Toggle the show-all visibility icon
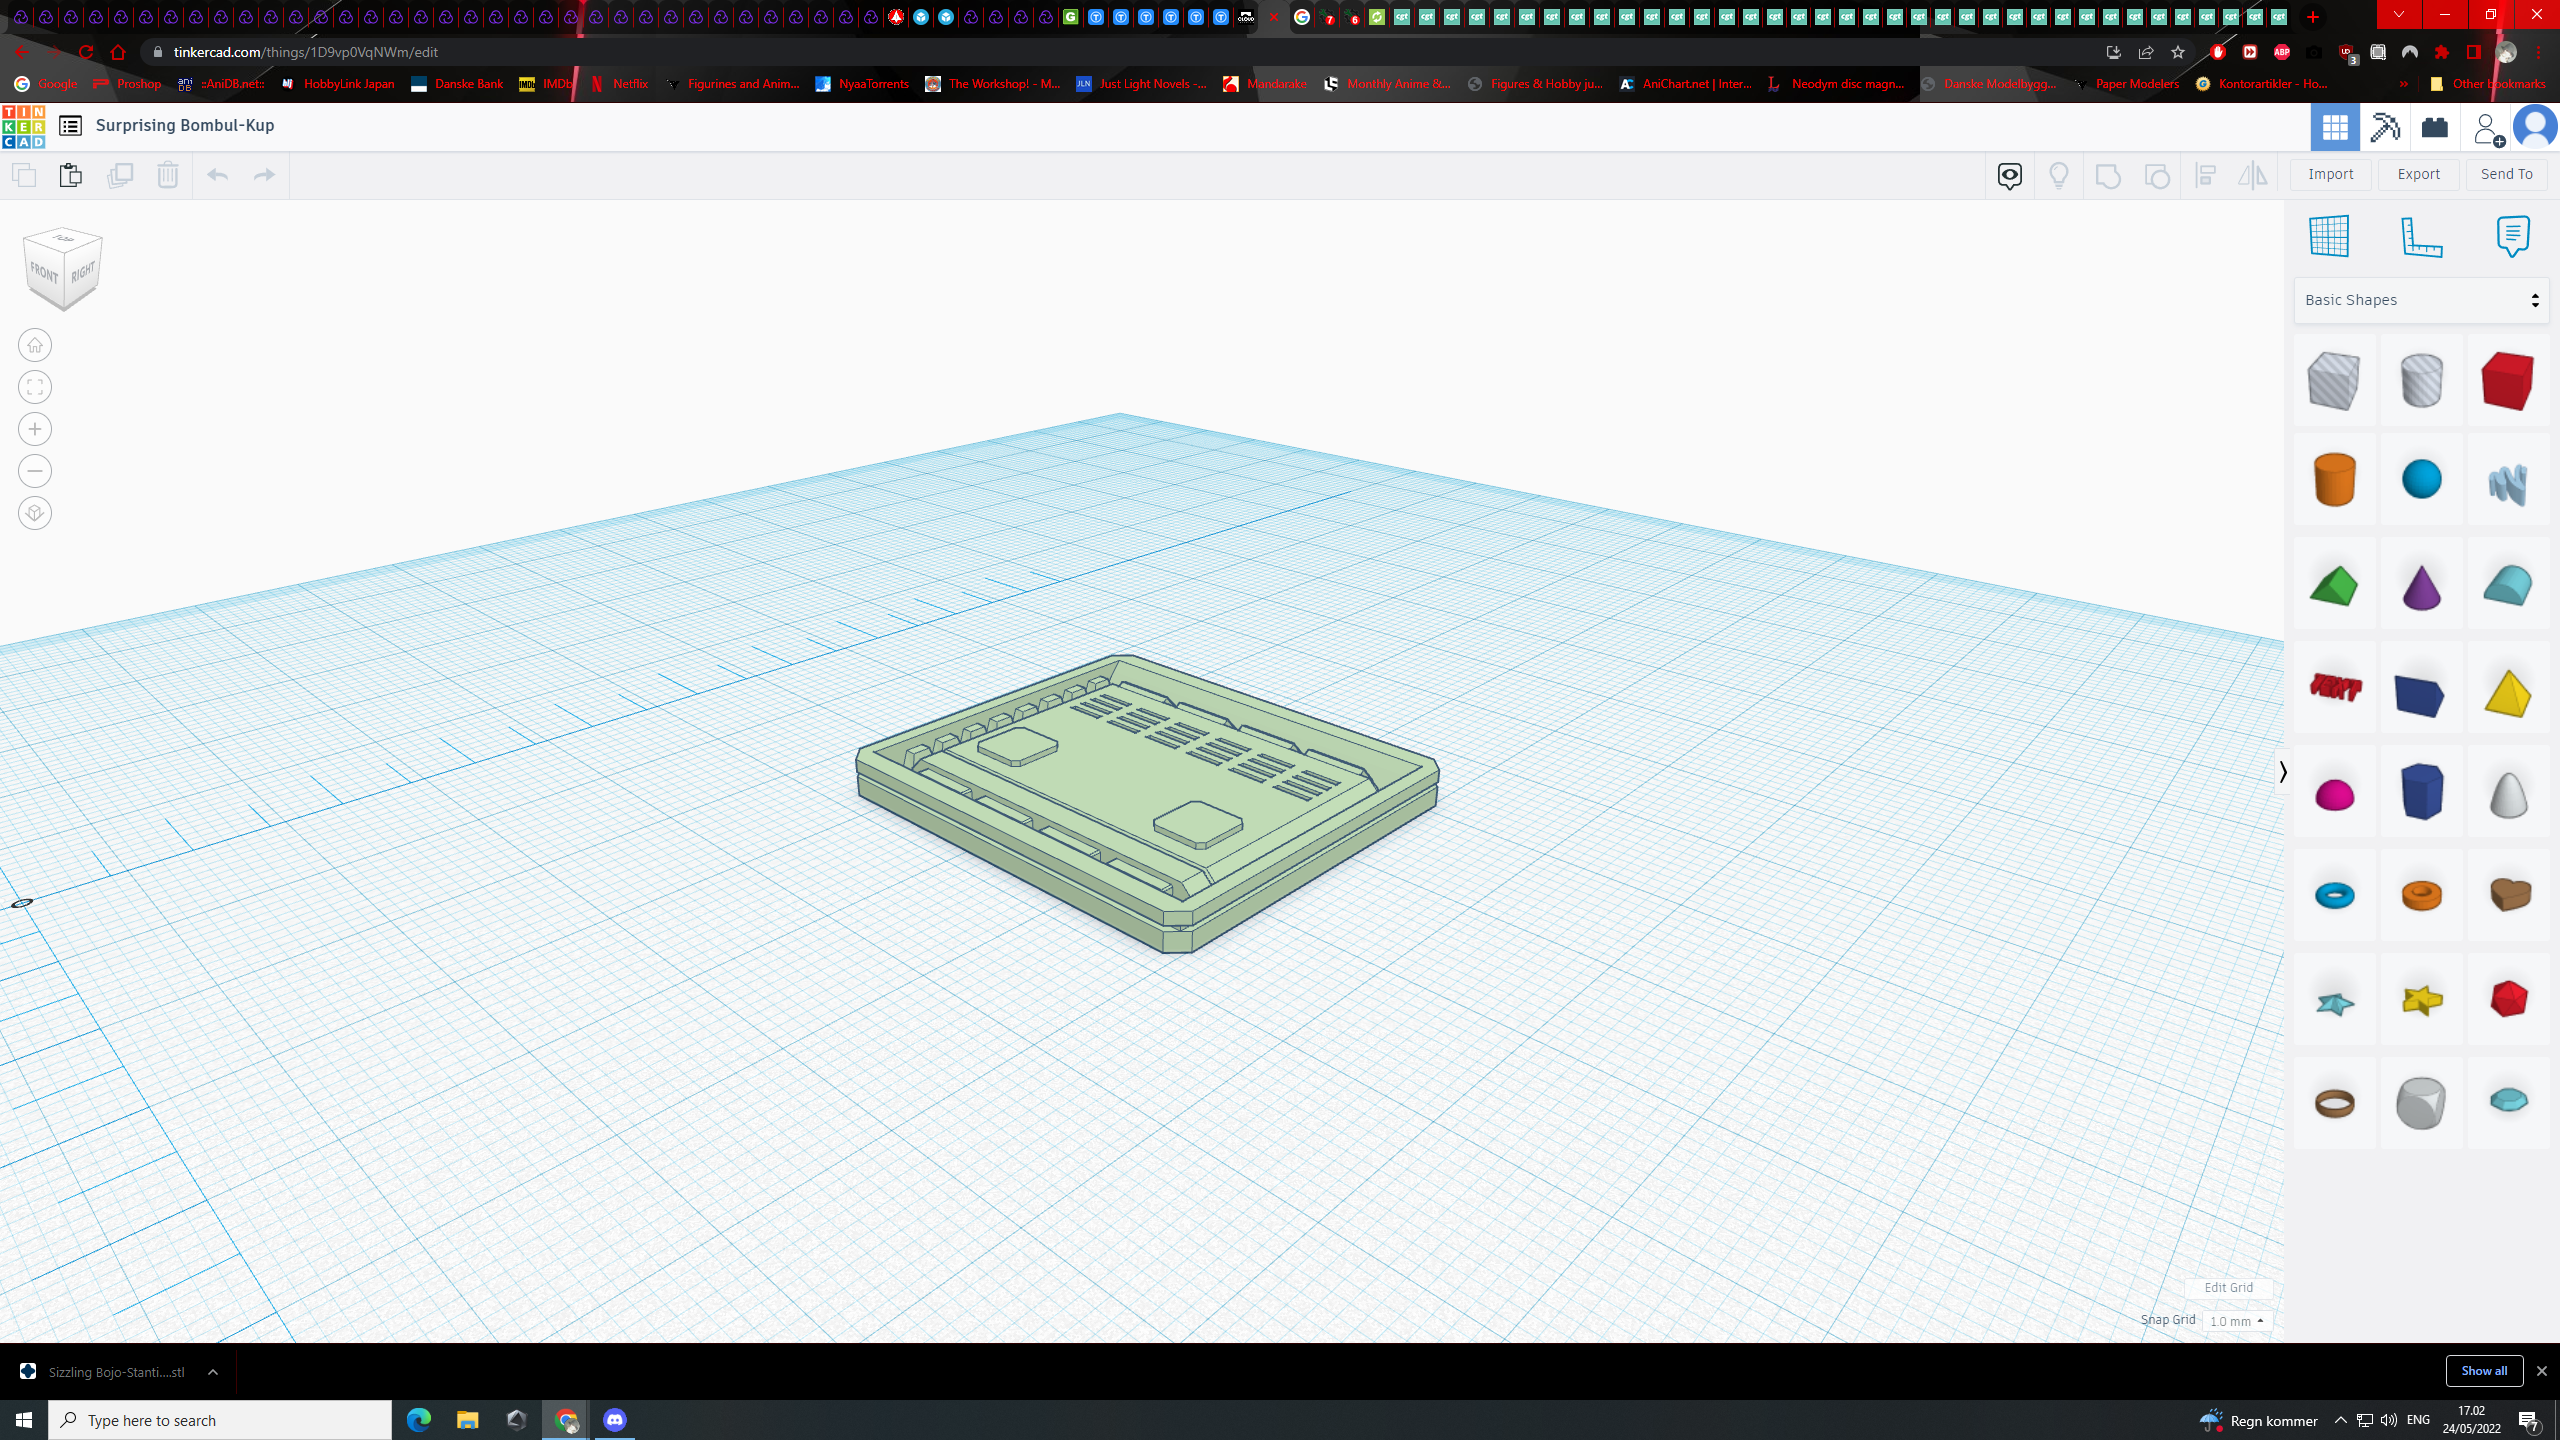Image resolution: width=2560 pixels, height=1440 pixels. 2009,176
